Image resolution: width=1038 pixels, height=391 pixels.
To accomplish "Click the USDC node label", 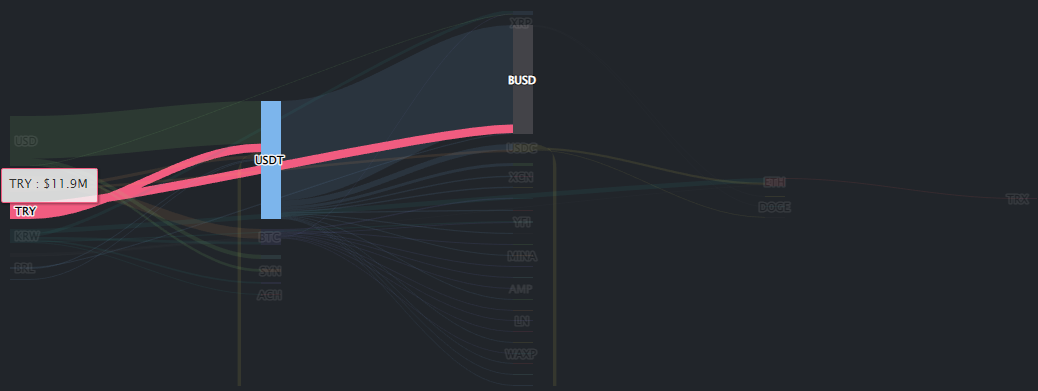I will click(522, 148).
